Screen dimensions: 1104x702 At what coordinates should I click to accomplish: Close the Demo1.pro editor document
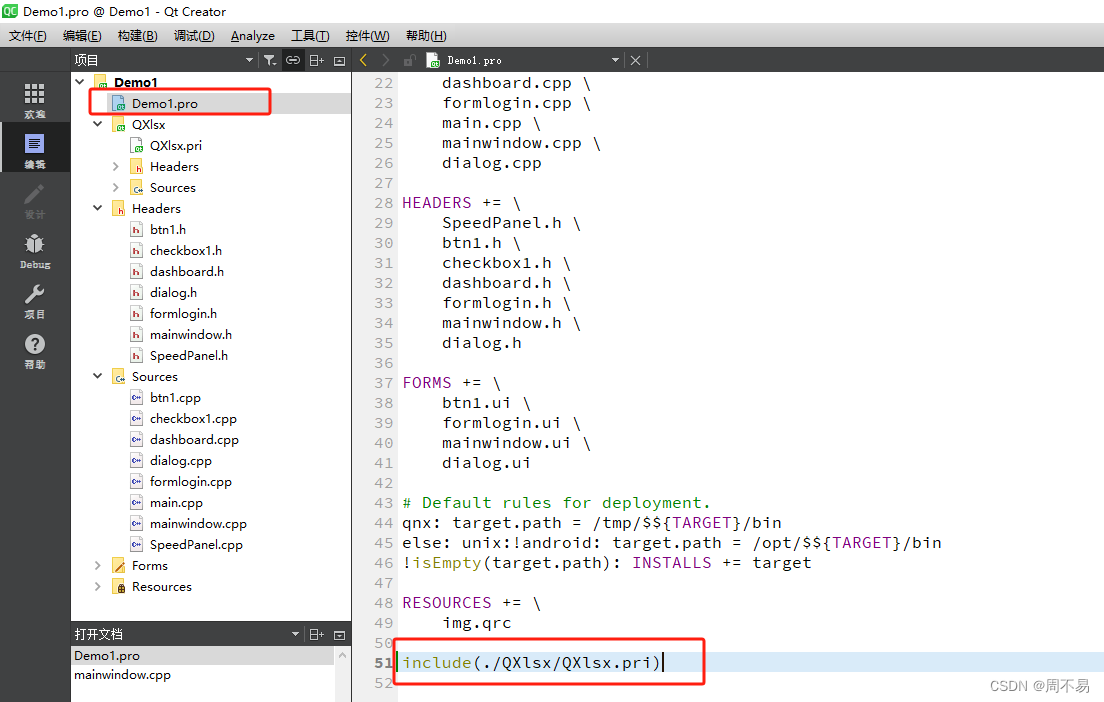click(x=635, y=61)
